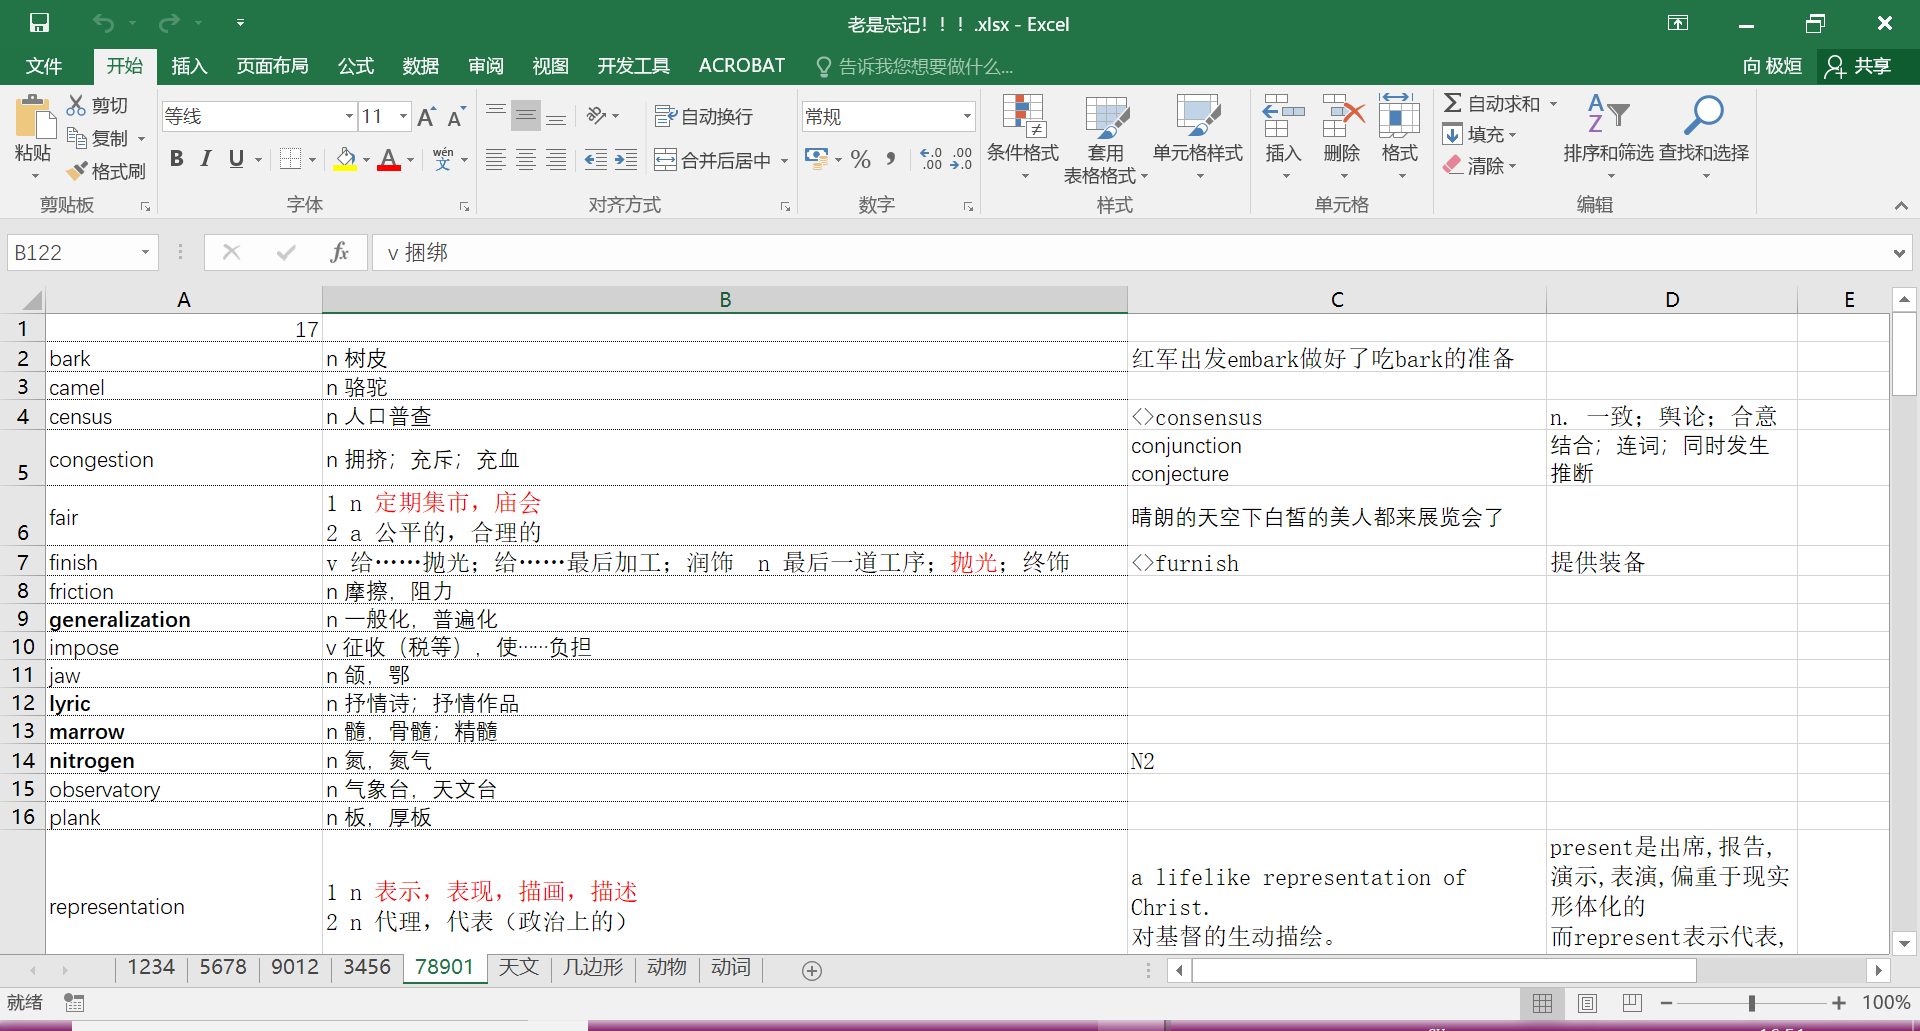
Task: Open the 天文 worksheet tab
Action: [x=519, y=967]
